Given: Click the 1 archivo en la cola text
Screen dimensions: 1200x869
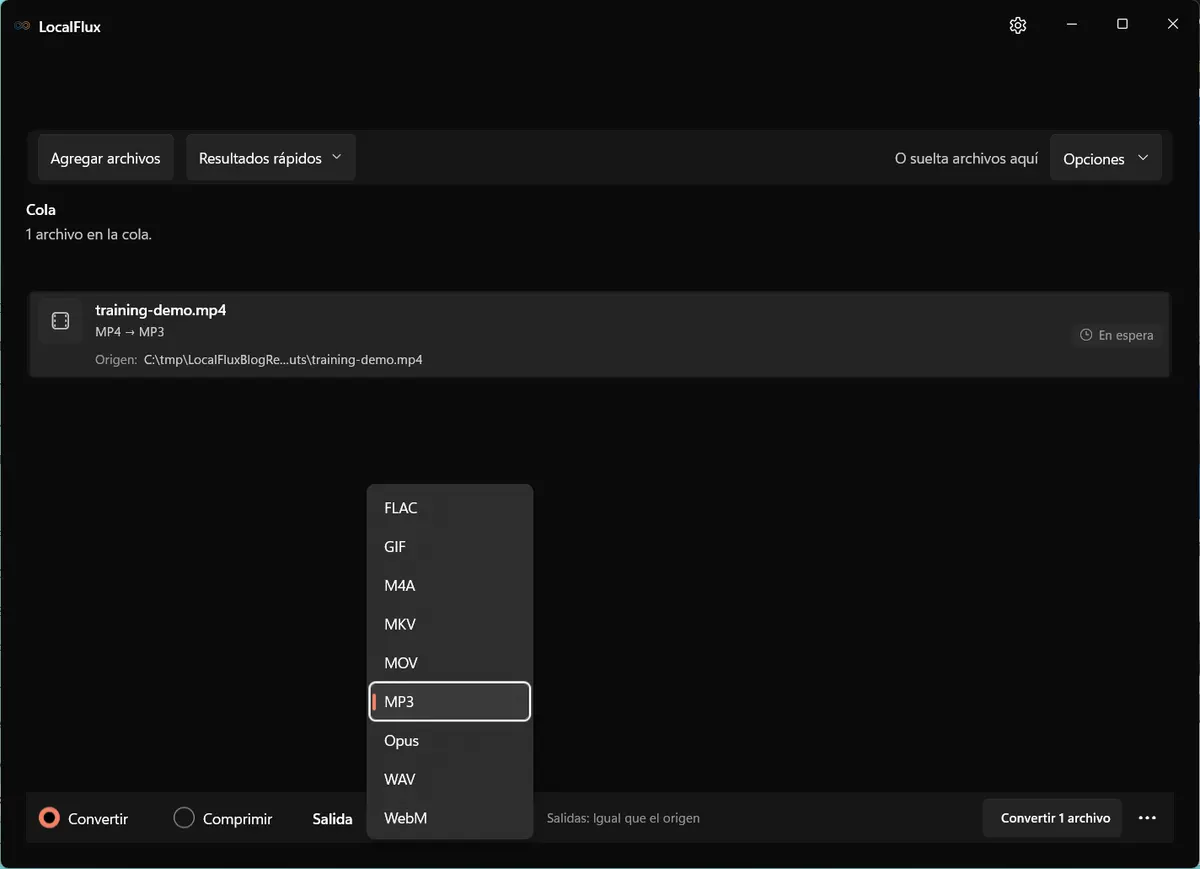Looking at the screenshot, I should tap(89, 235).
